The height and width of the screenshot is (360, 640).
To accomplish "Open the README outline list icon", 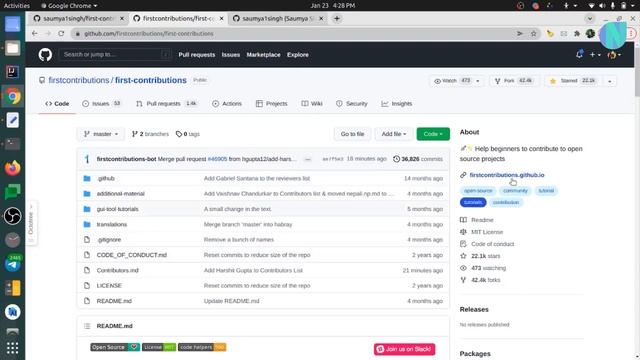I will coord(87,326).
